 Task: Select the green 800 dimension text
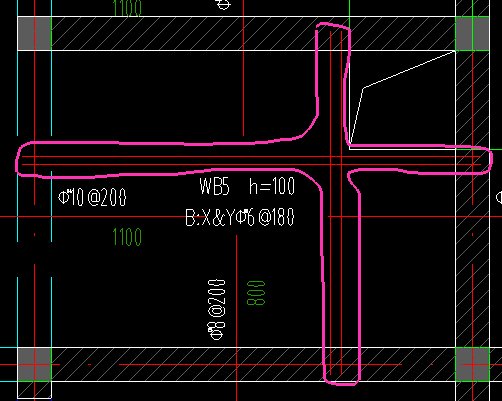click(x=256, y=293)
